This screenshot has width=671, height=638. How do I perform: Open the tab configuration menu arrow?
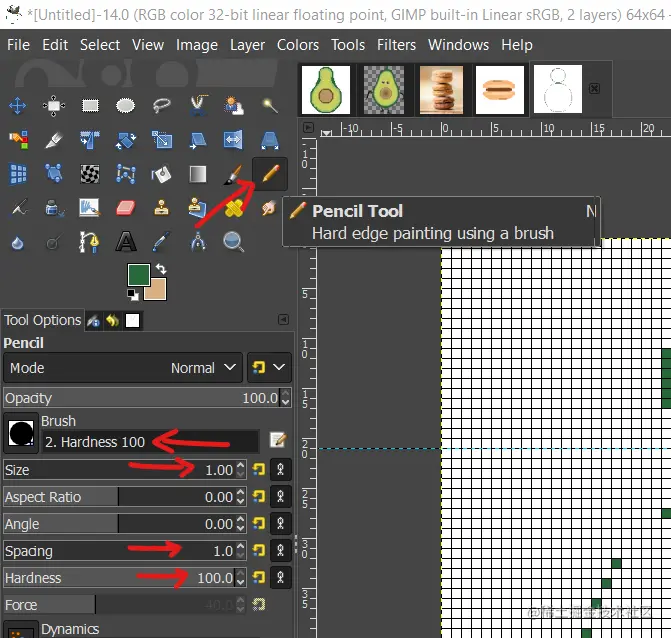[283, 320]
